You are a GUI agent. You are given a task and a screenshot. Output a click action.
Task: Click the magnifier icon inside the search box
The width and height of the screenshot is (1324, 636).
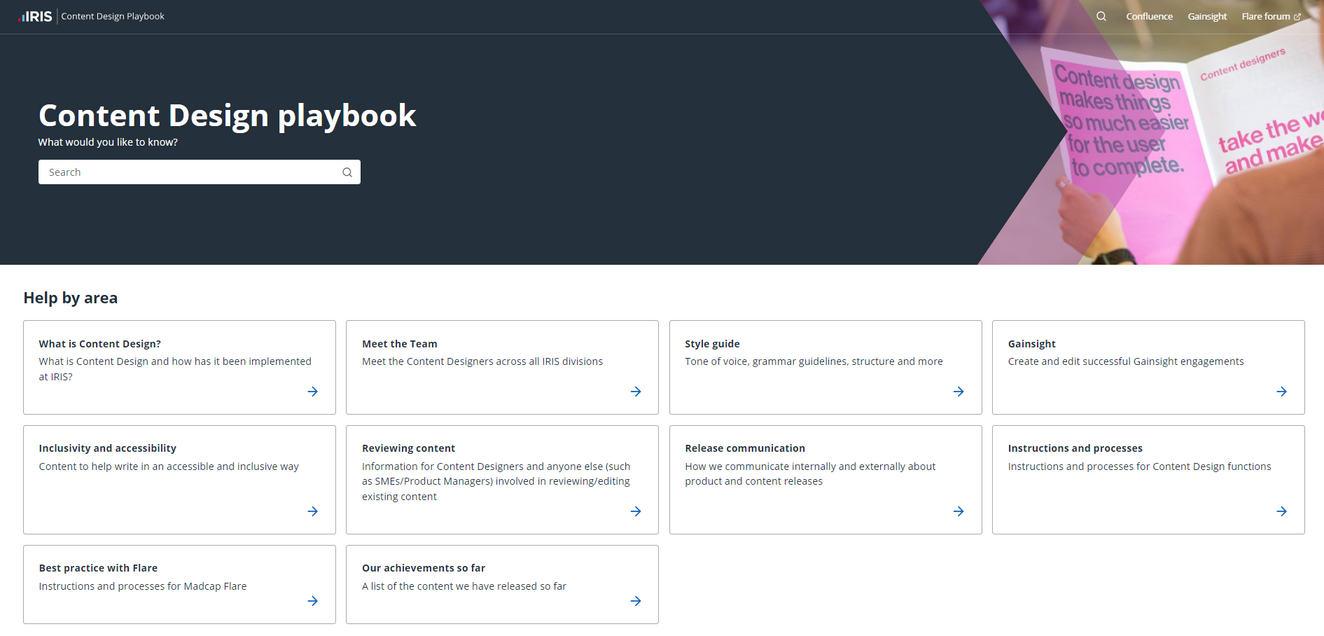click(347, 172)
